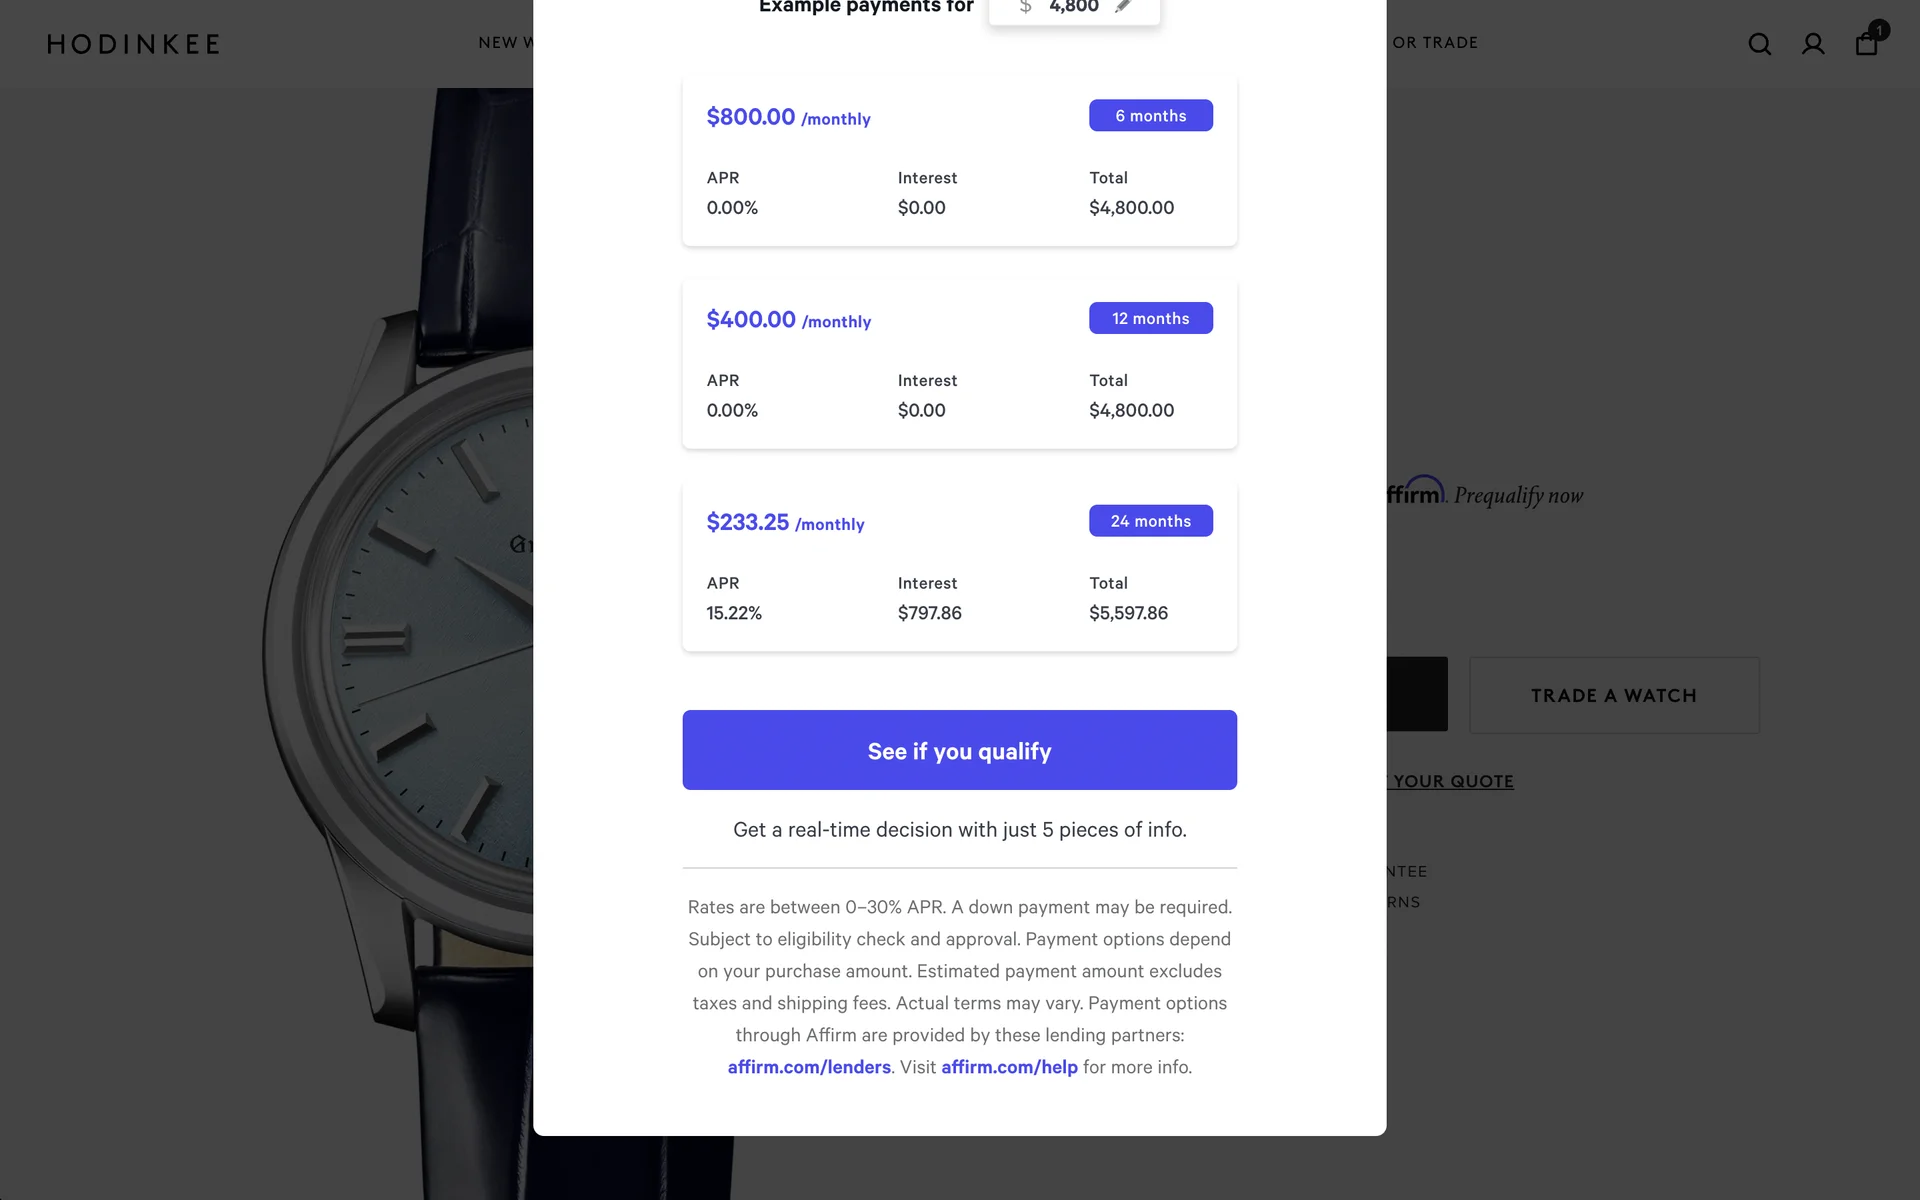Open the shopping bag cart icon
This screenshot has width=1920, height=1200.
[x=1866, y=43]
